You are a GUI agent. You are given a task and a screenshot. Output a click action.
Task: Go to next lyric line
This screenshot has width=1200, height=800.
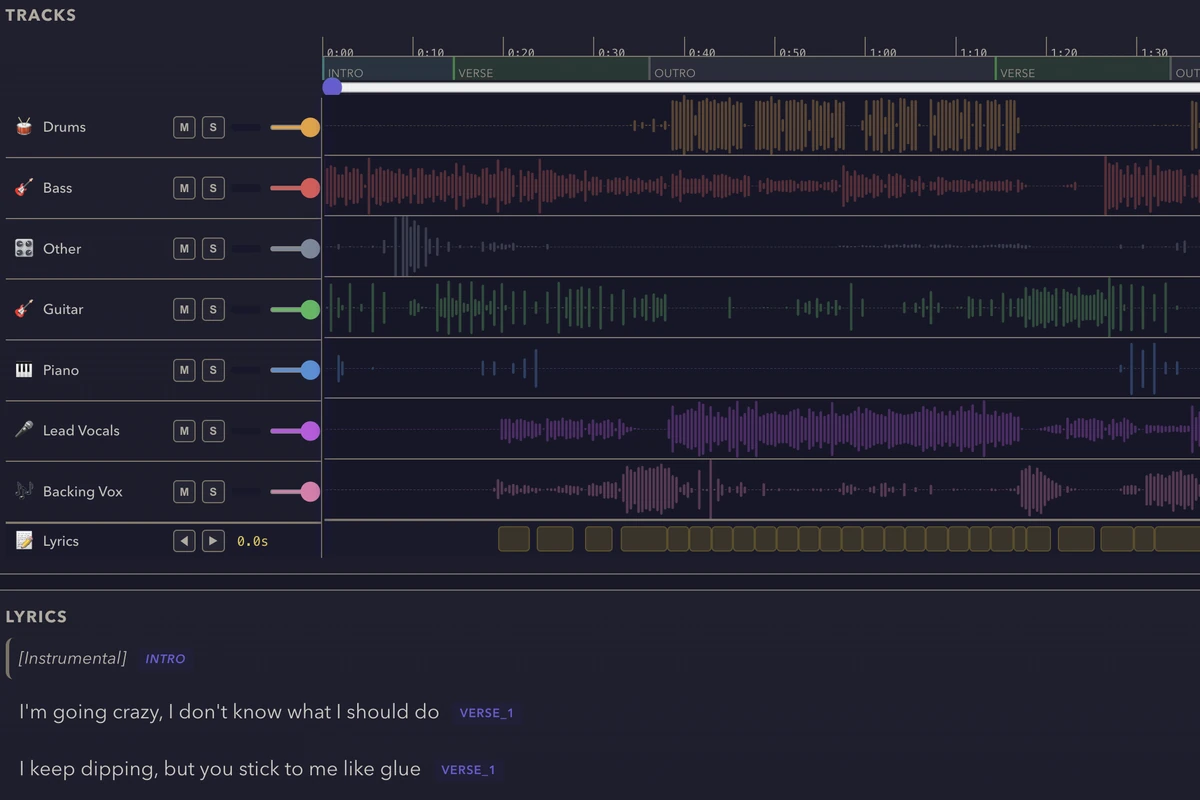(x=213, y=541)
